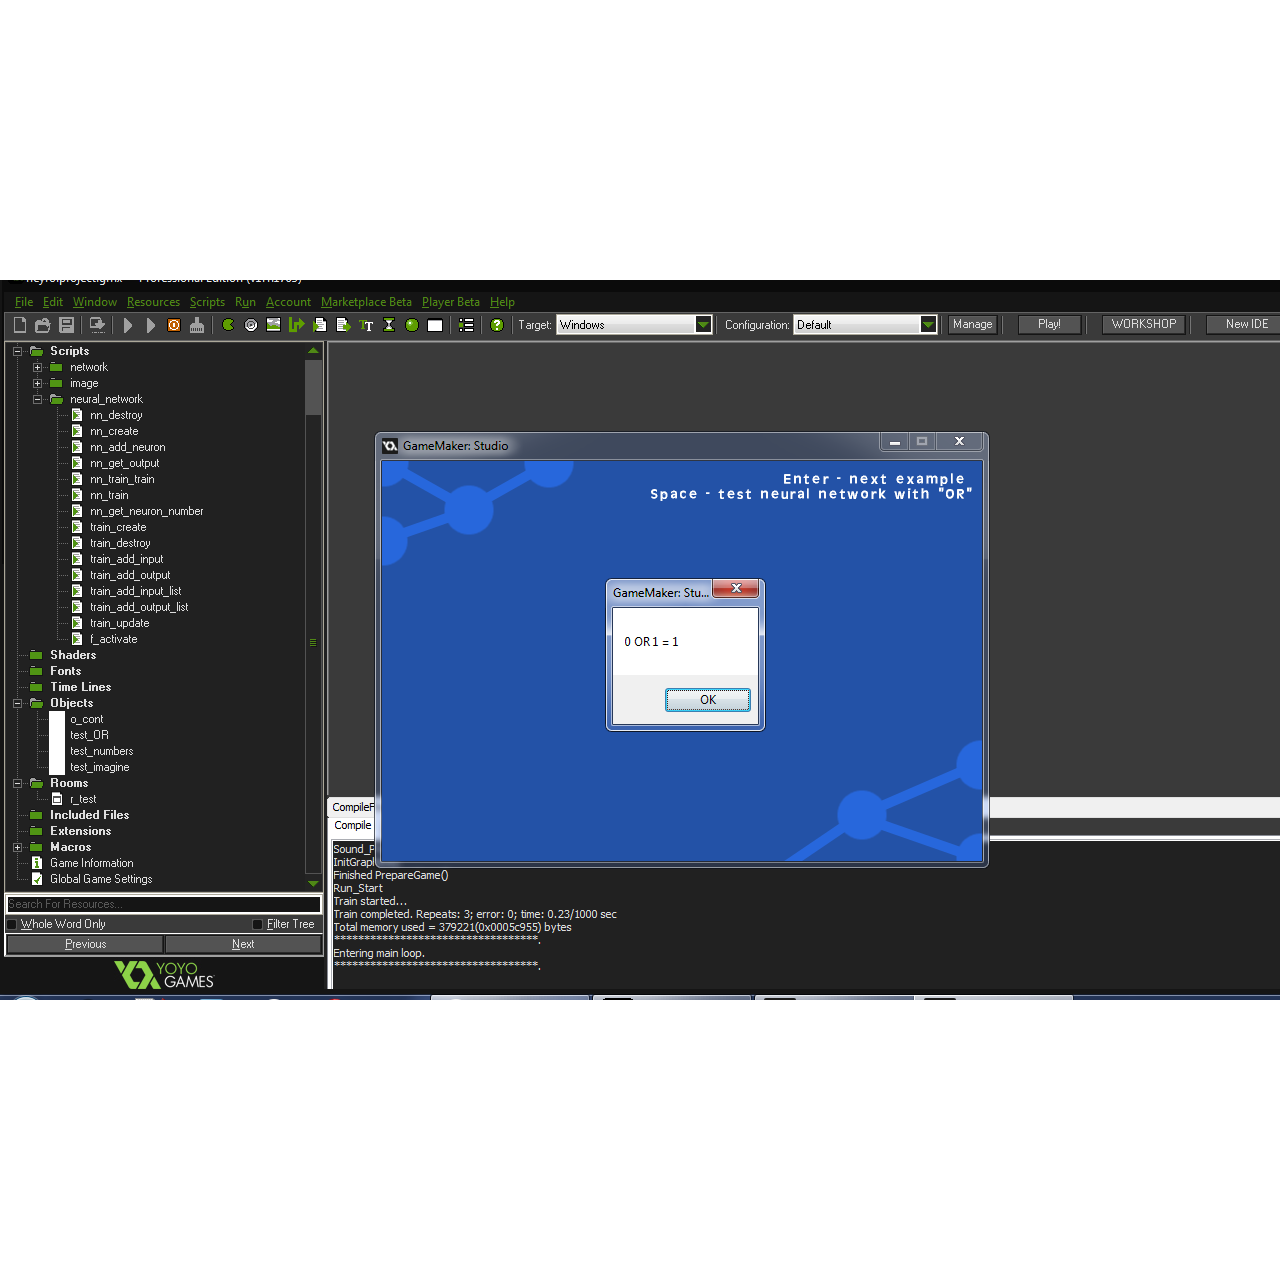
Task: Click the Create Sprite (Pac-Man) toolbar icon
Action: click(x=228, y=325)
